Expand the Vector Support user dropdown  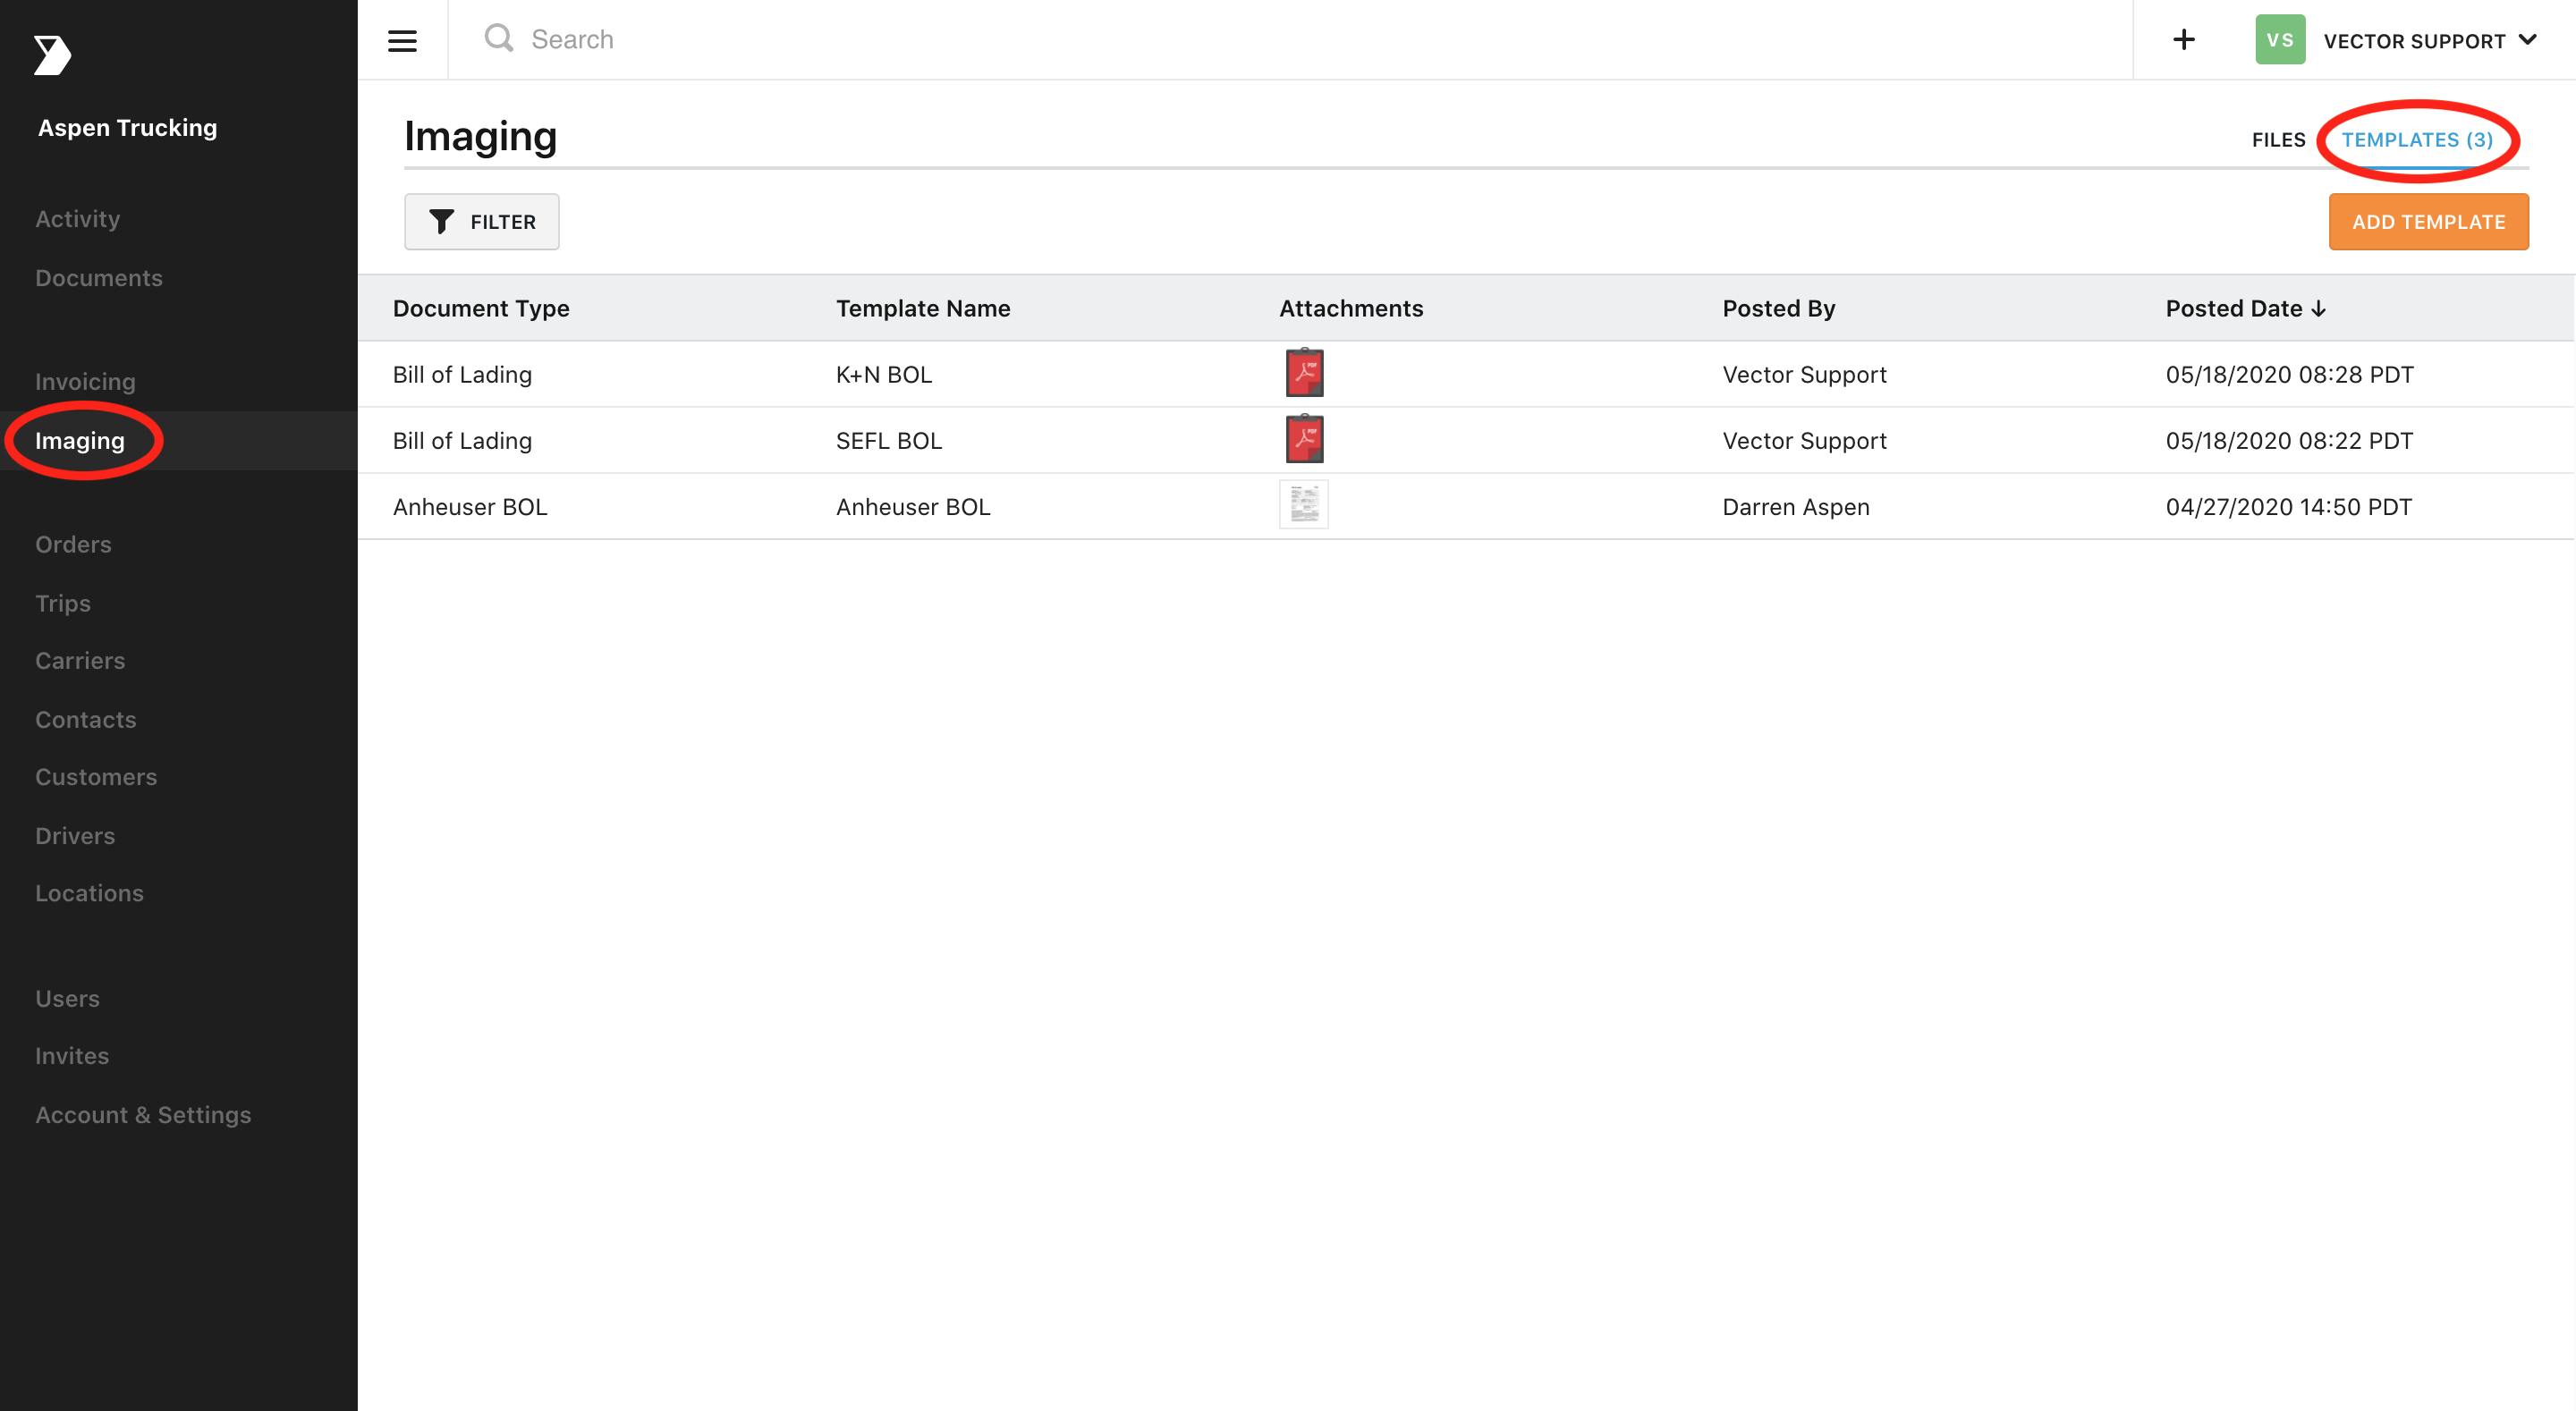pyautogui.click(x=2430, y=41)
